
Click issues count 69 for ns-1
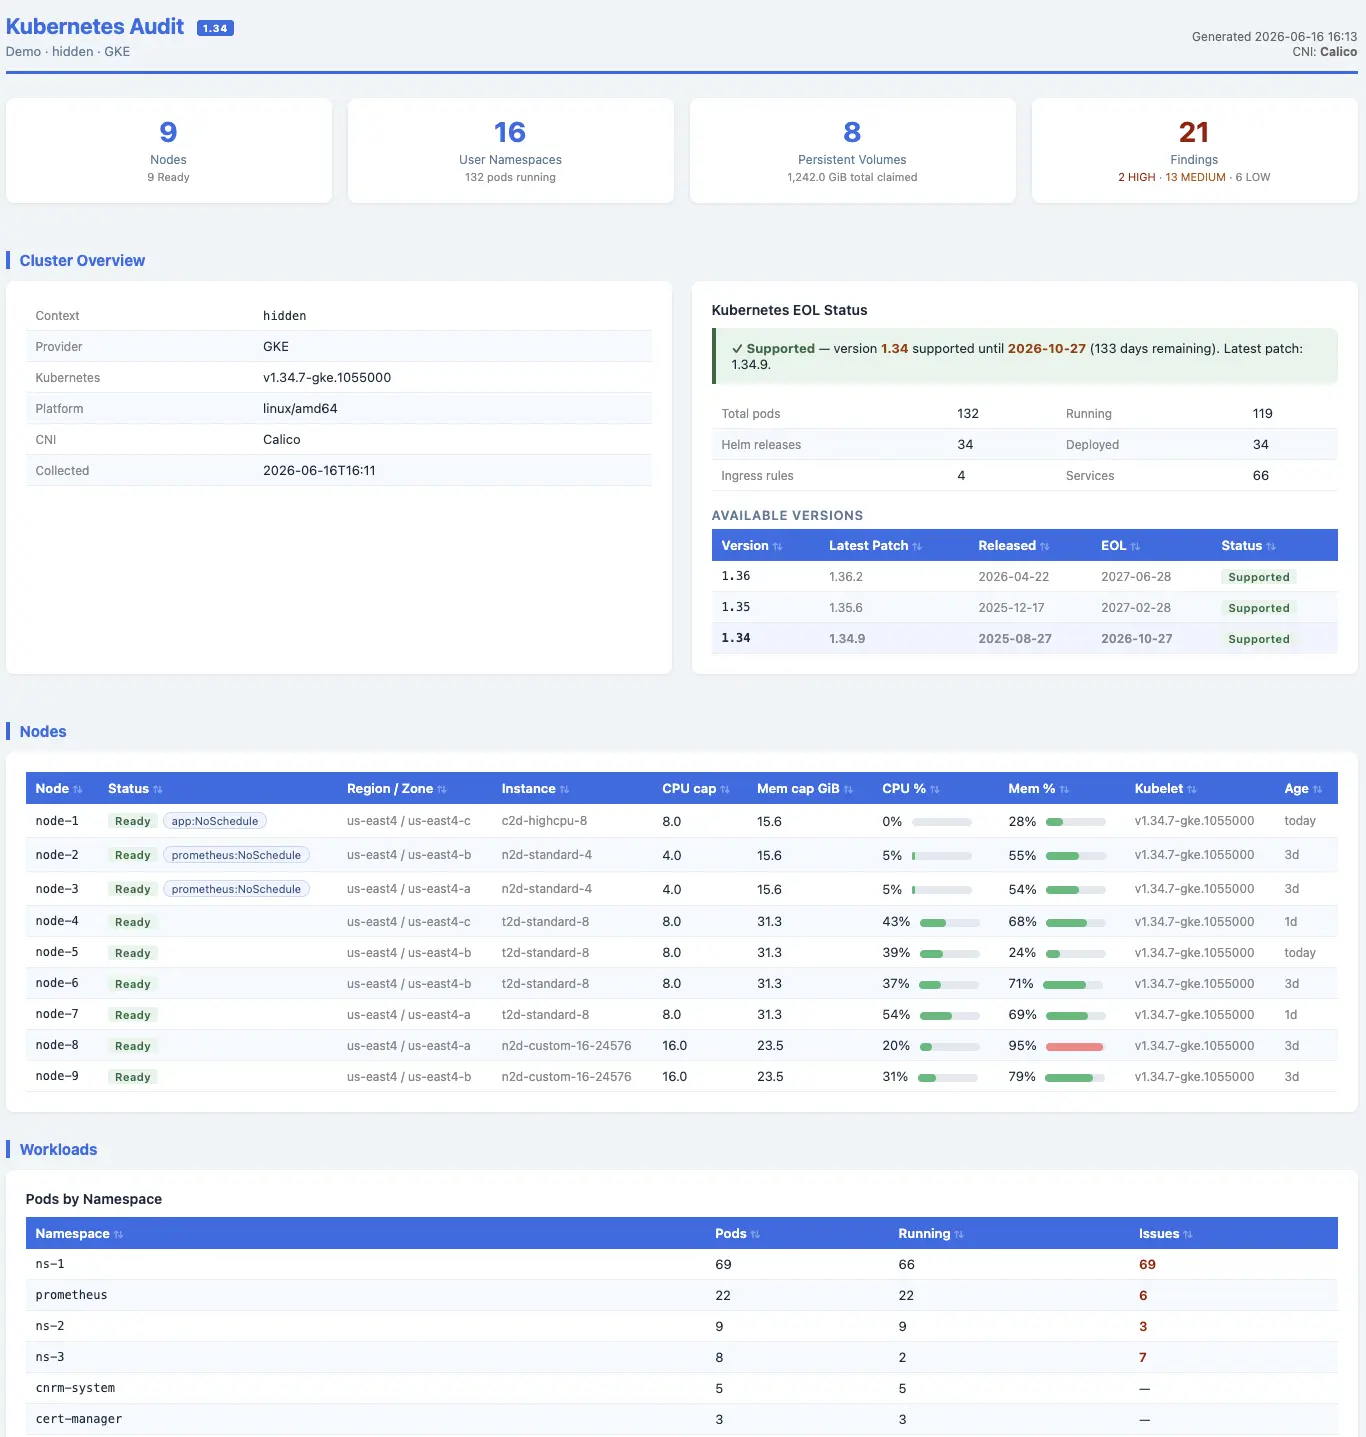pos(1147,1265)
